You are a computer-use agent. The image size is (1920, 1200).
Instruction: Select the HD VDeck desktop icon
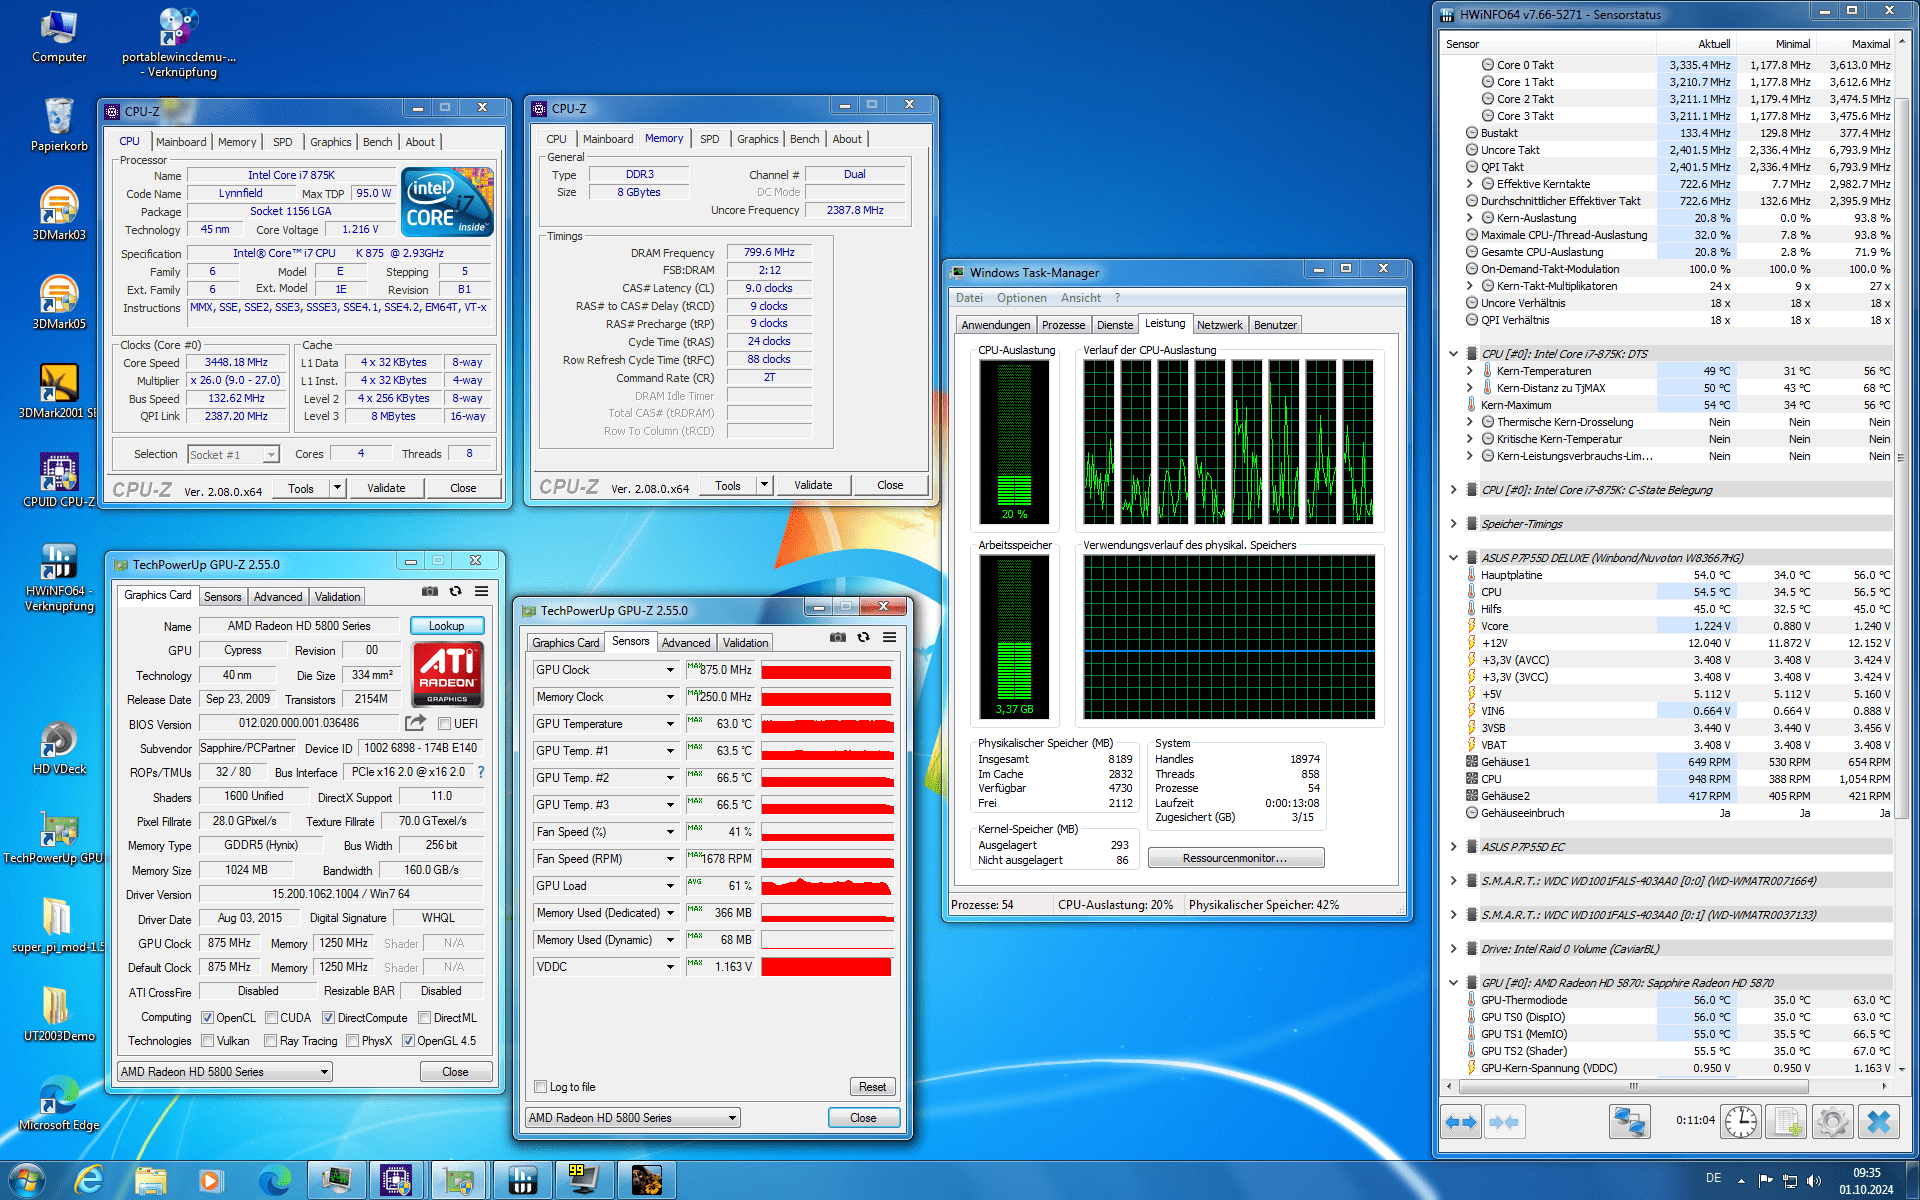(59, 747)
